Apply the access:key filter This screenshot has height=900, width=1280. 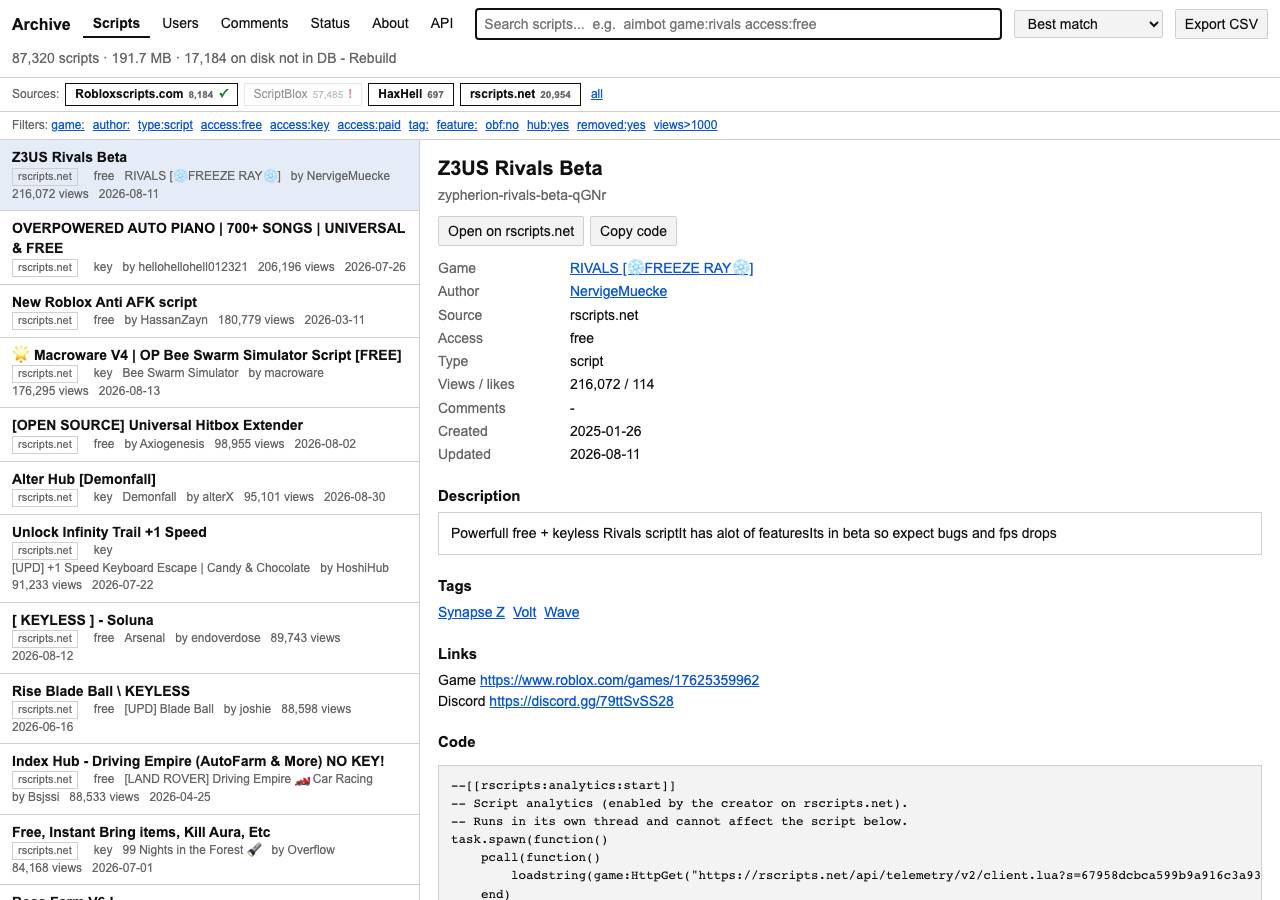(299, 125)
